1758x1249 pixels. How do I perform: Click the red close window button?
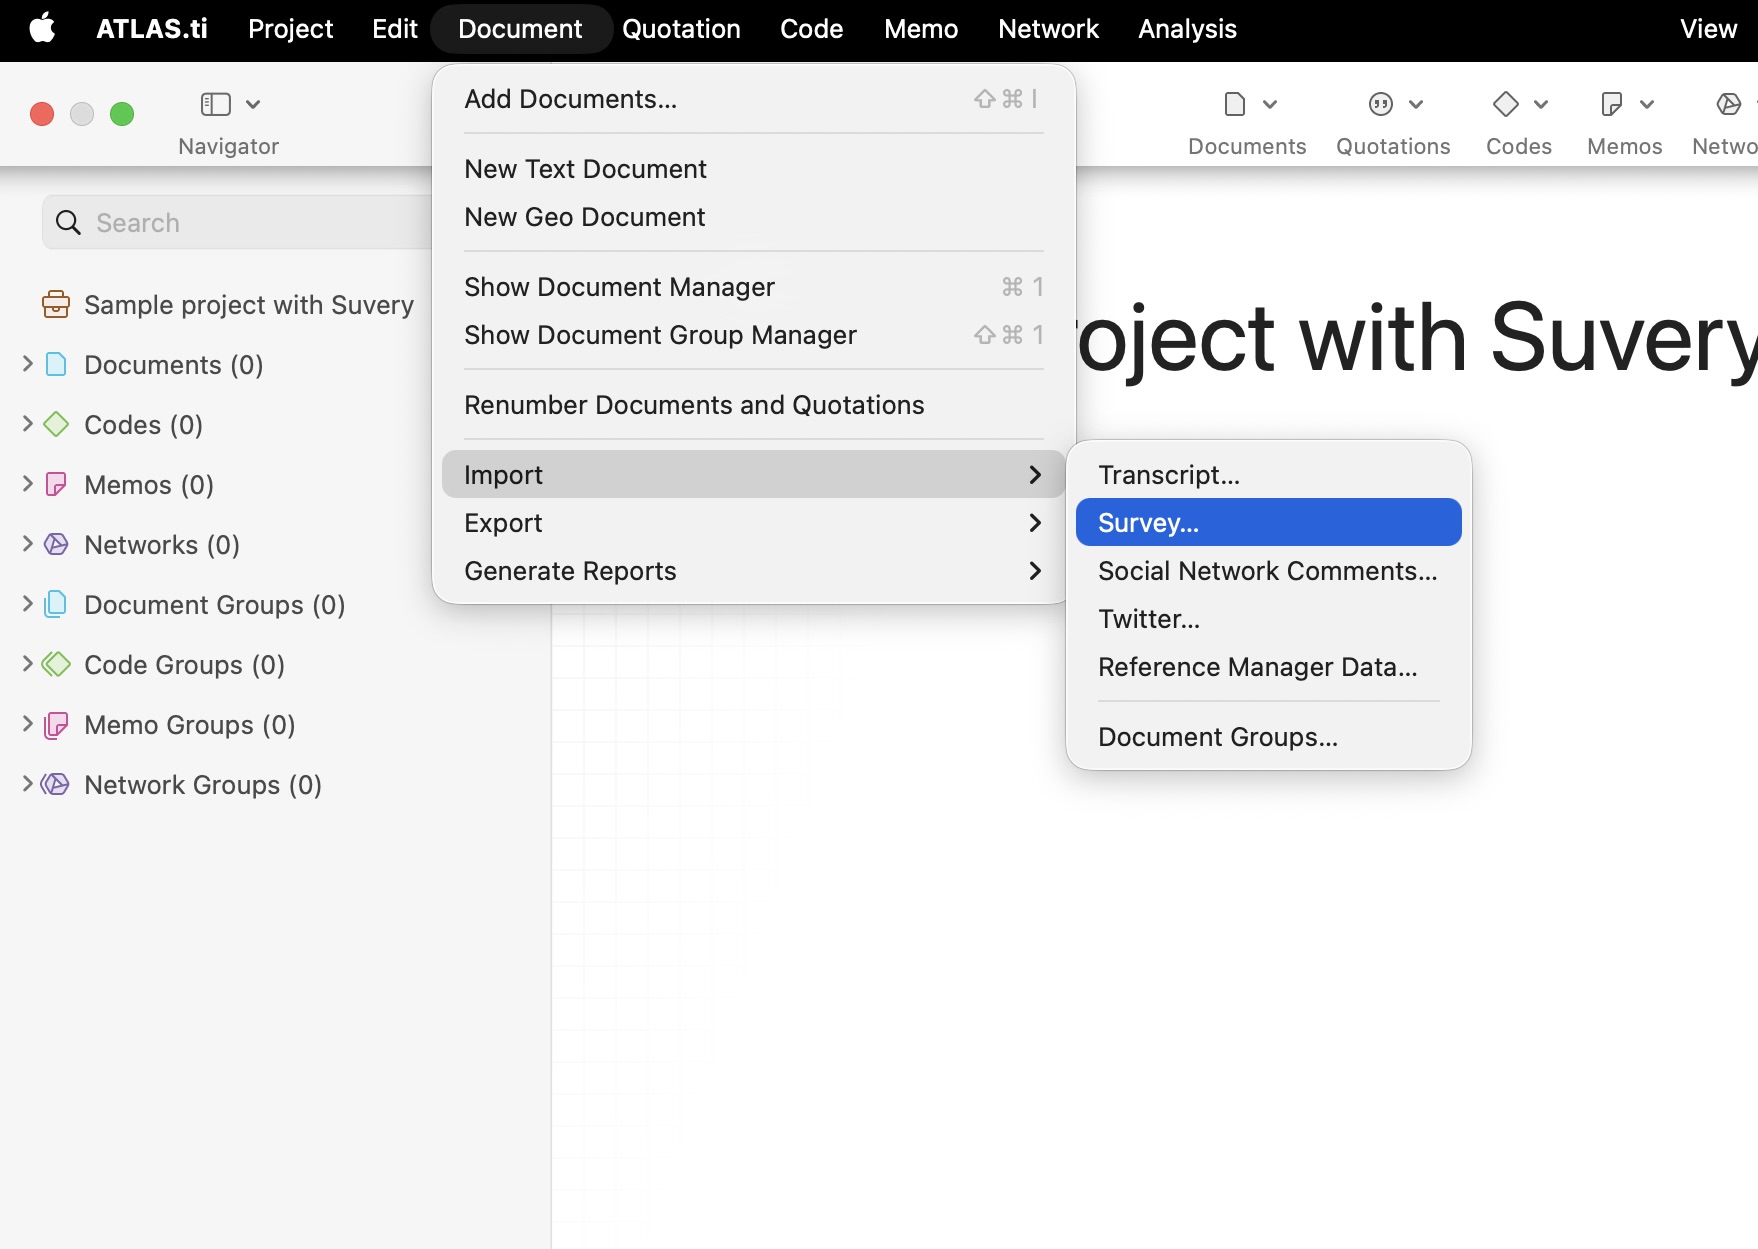tap(42, 114)
